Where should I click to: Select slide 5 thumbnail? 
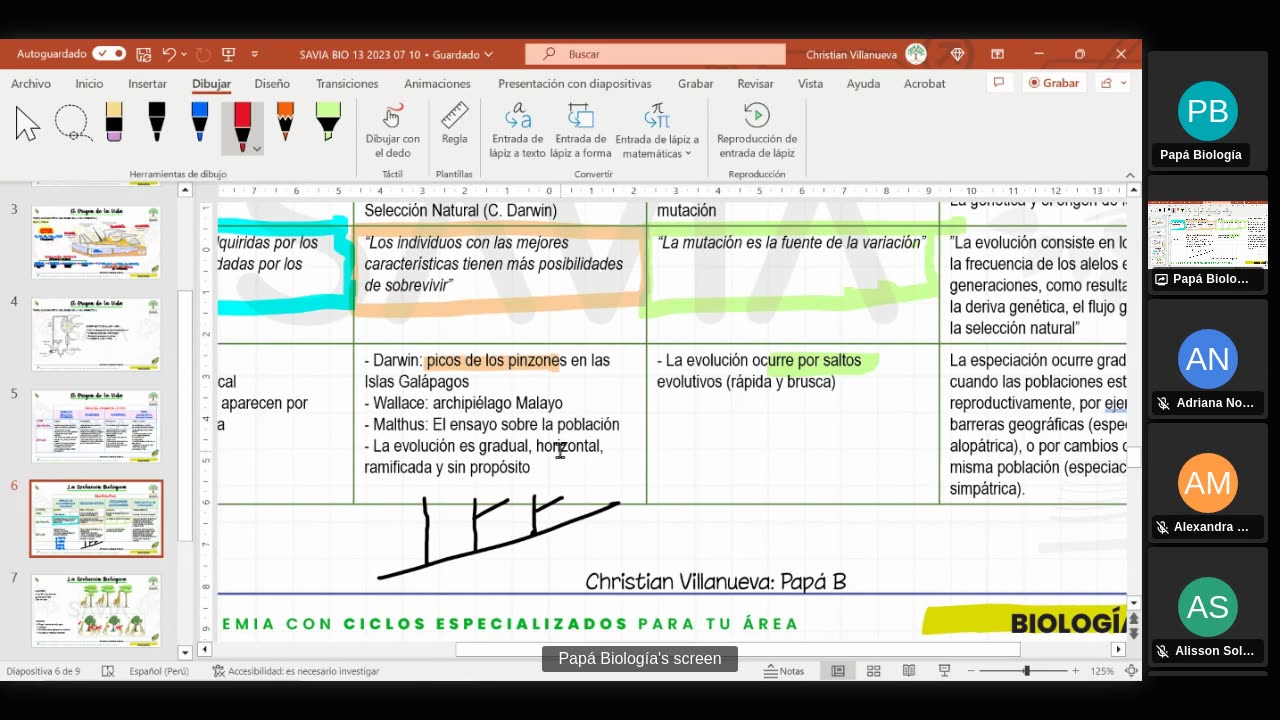click(x=95, y=426)
